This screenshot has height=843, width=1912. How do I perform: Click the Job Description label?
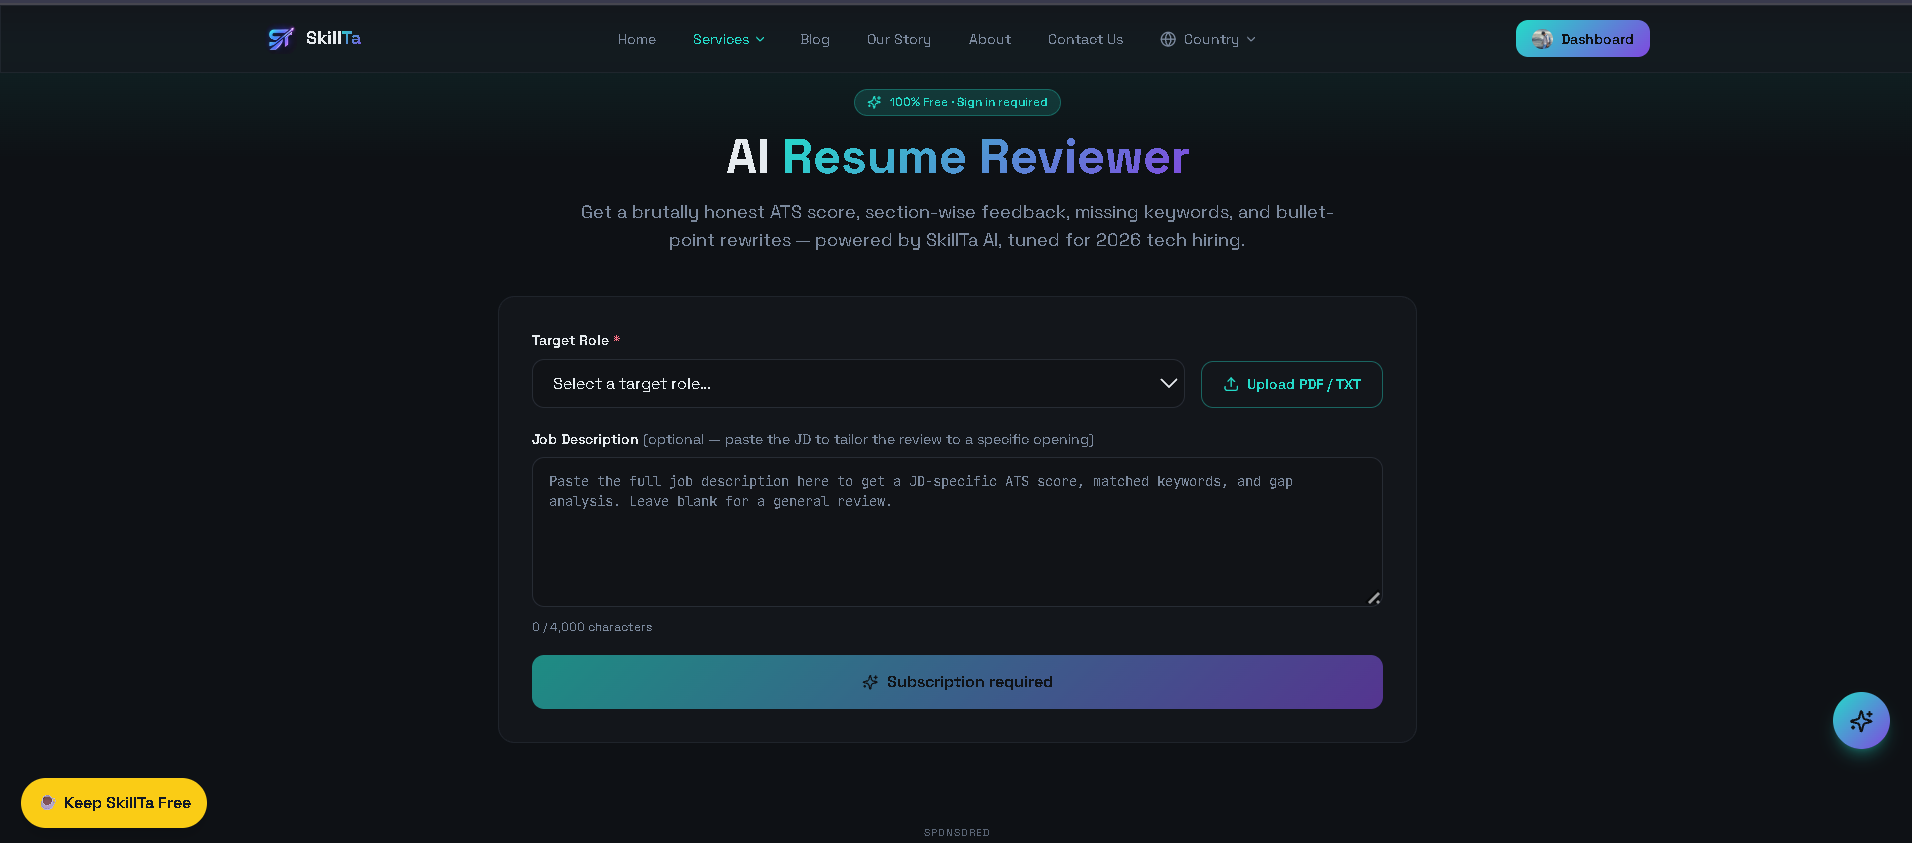(585, 439)
